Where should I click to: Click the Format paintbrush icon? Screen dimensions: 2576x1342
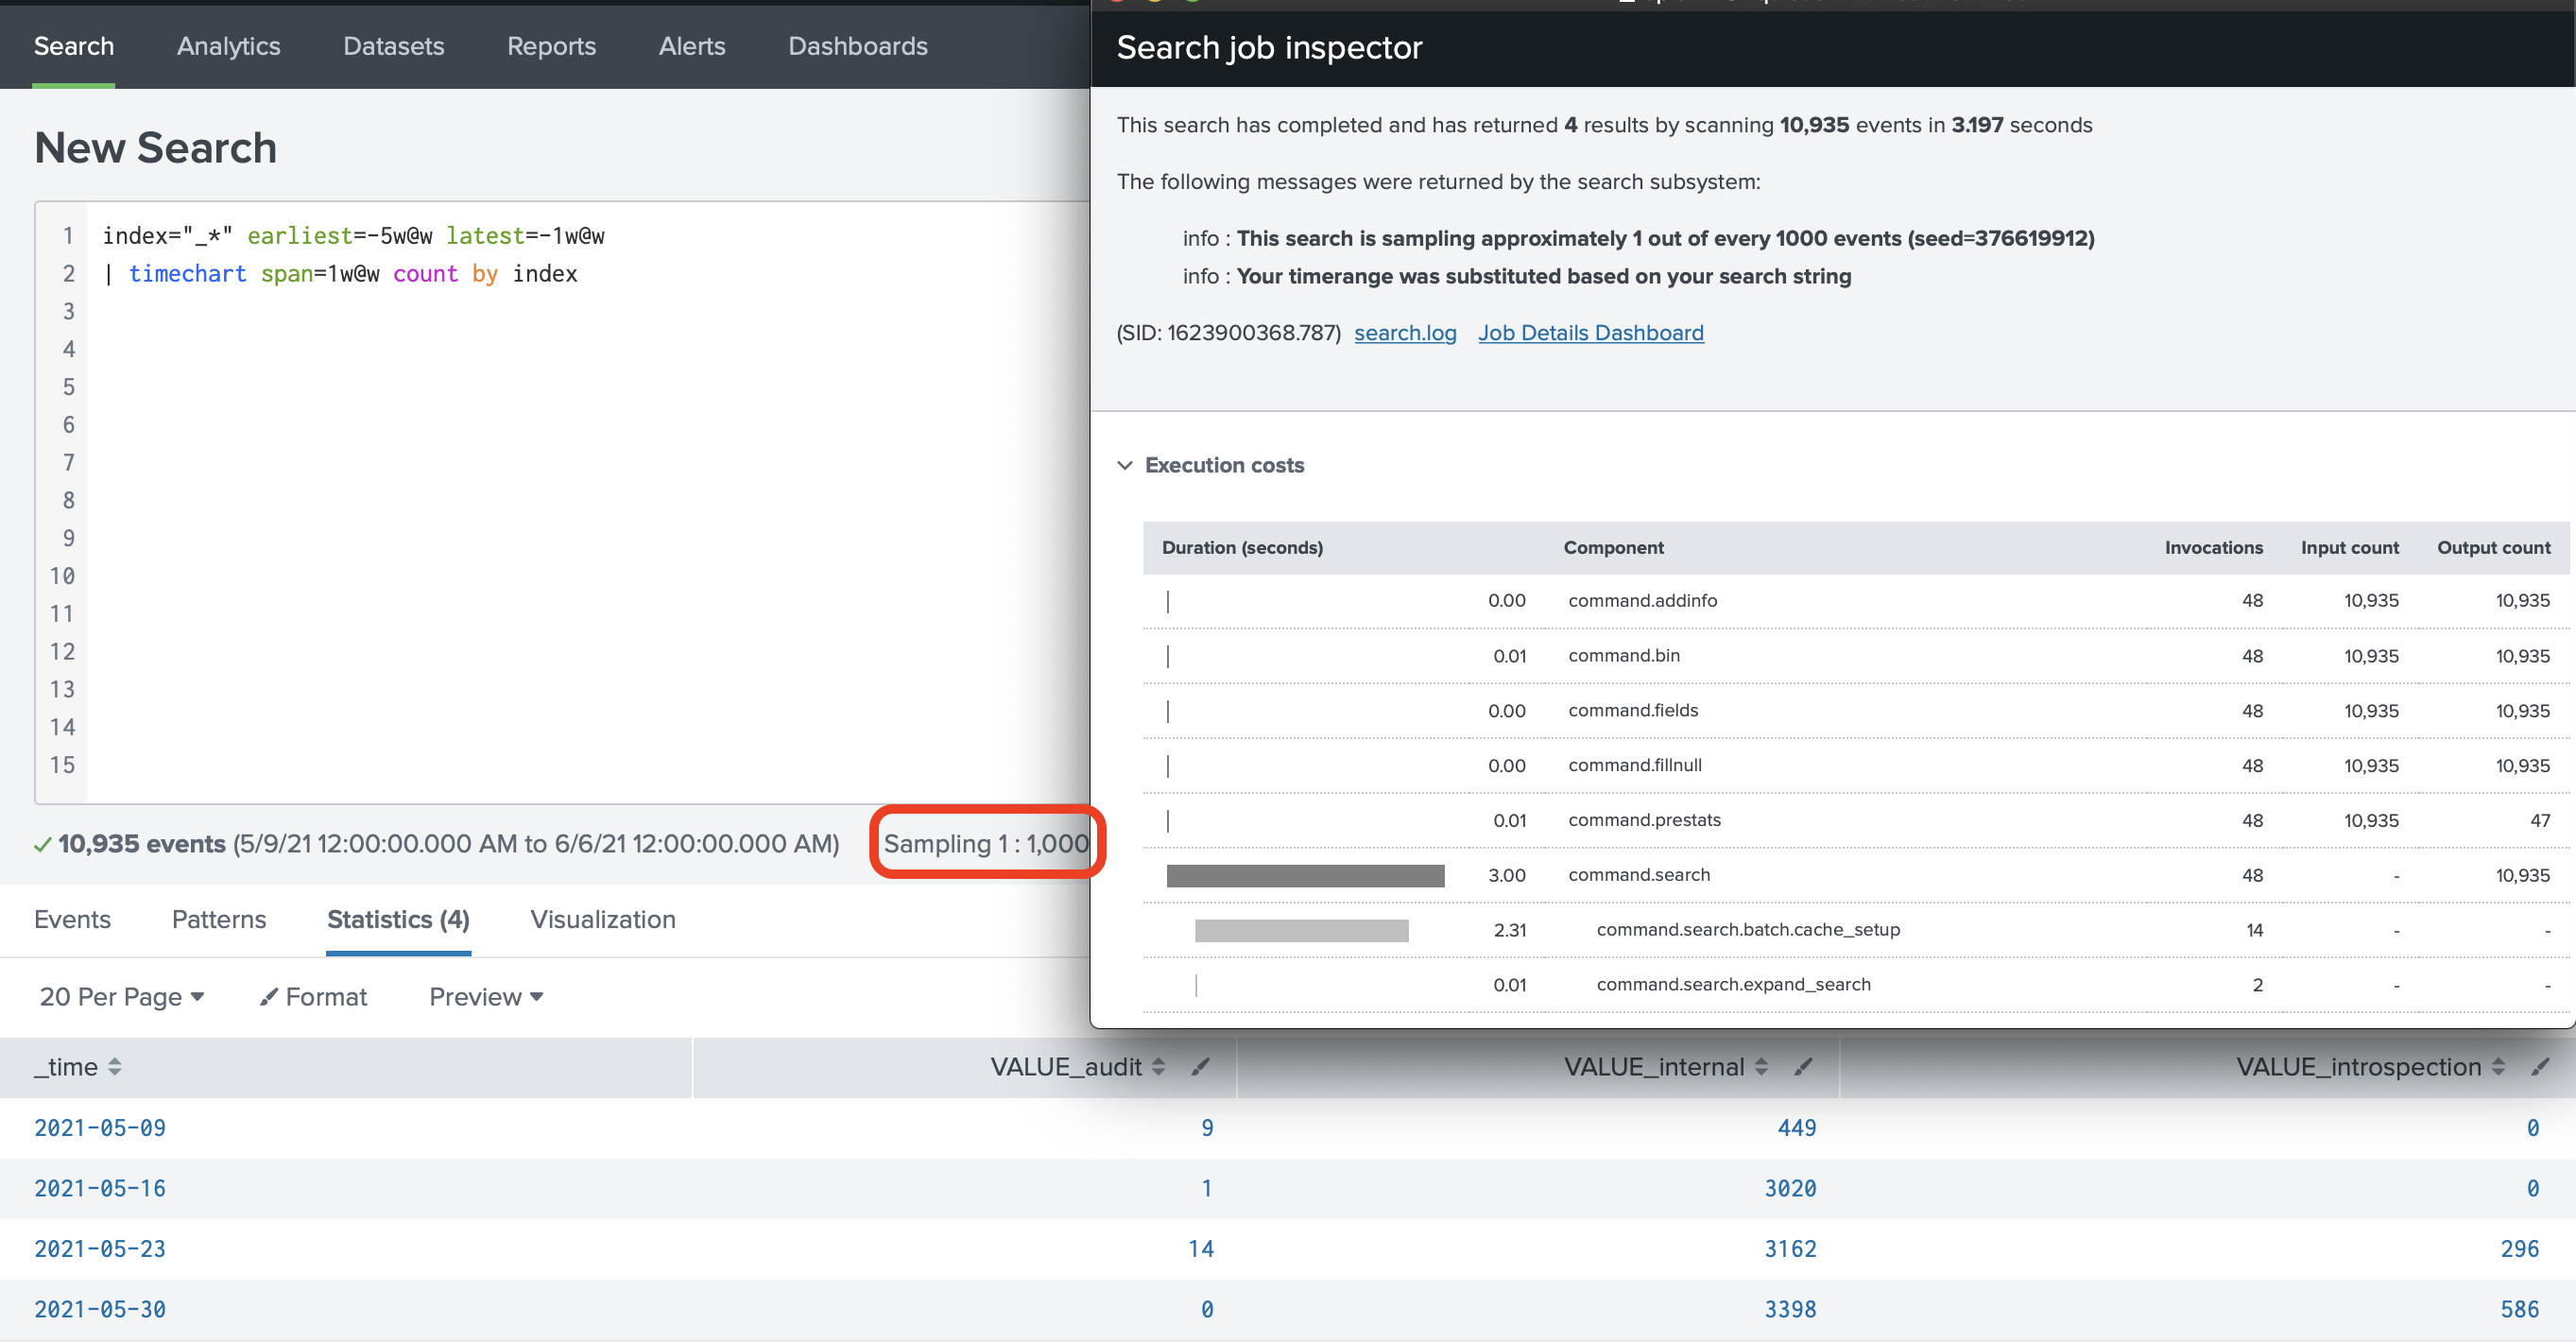coord(270,996)
